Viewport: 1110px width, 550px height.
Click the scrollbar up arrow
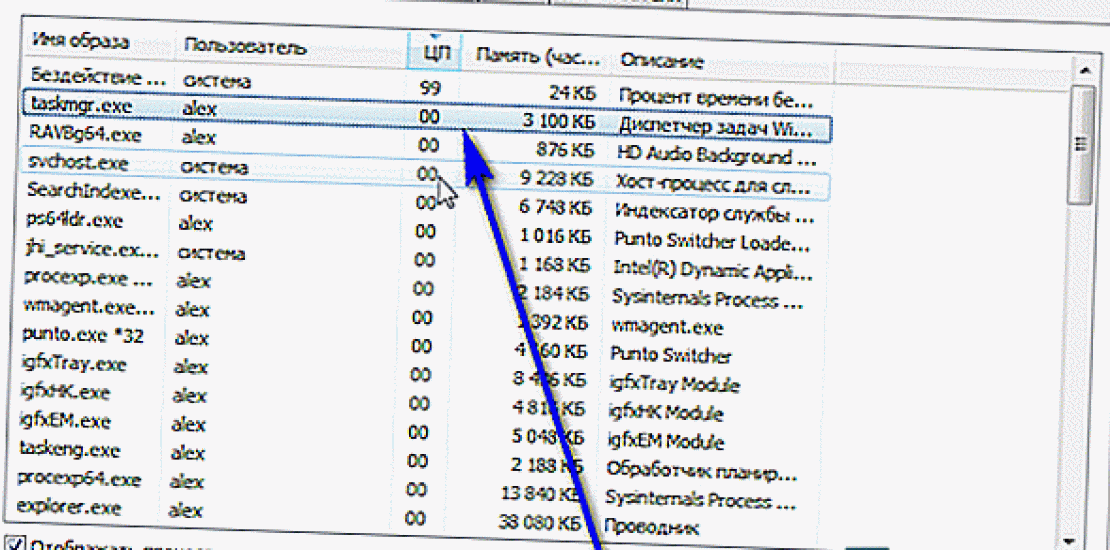[1082, 69]
